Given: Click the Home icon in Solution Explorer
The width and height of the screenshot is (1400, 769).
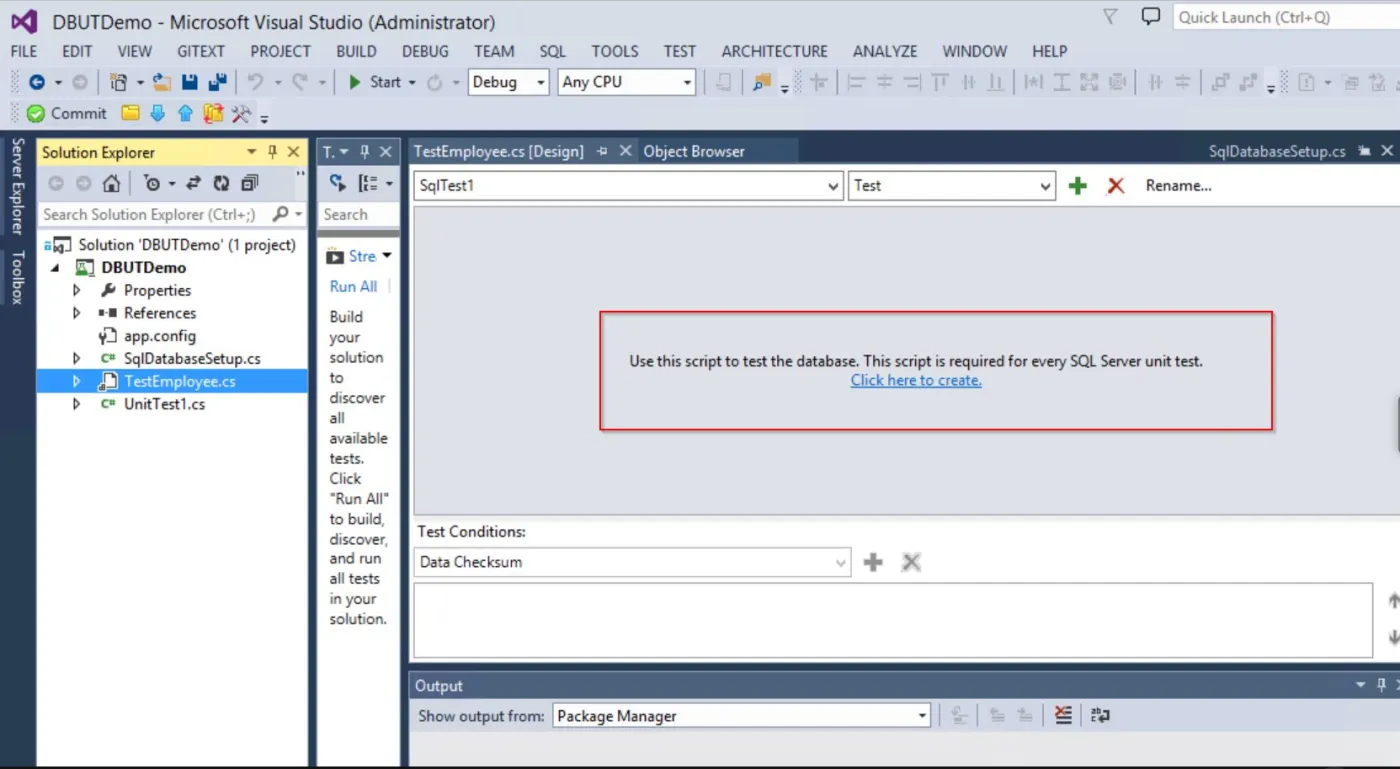Looking at the screenshot, I should [x=112, y=184].
